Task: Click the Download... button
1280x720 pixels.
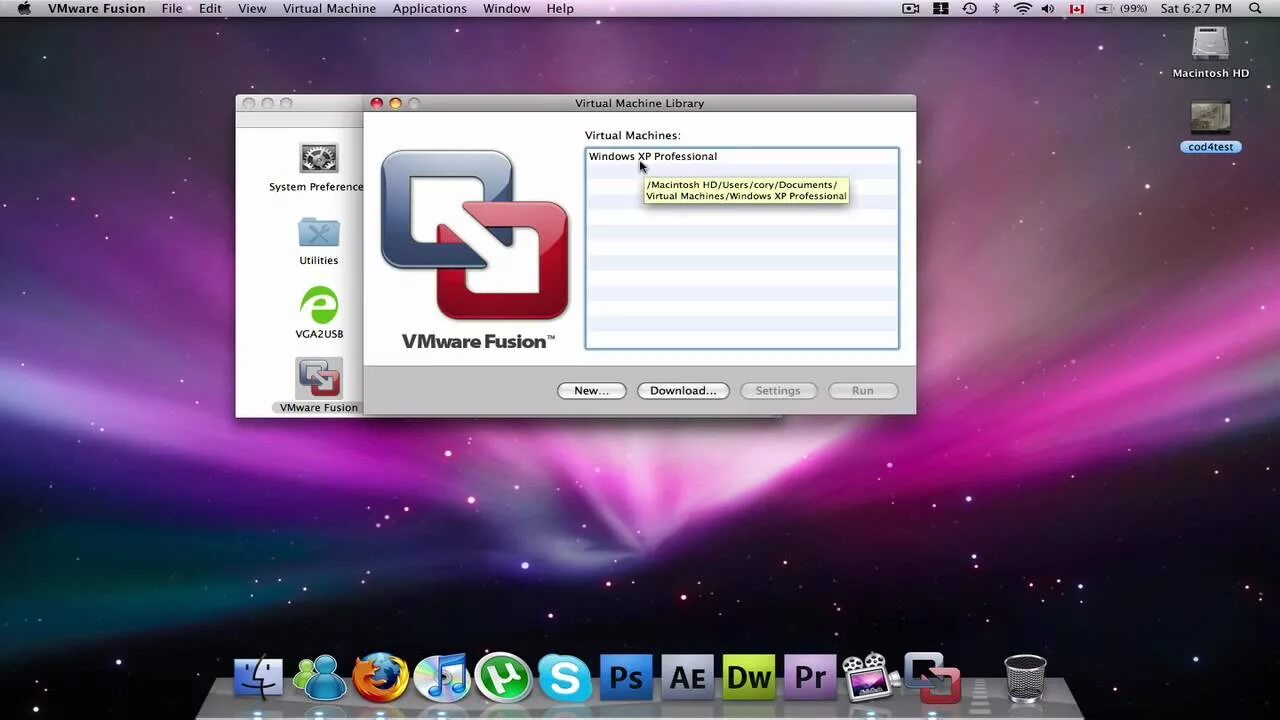Action: coord(683,391)
